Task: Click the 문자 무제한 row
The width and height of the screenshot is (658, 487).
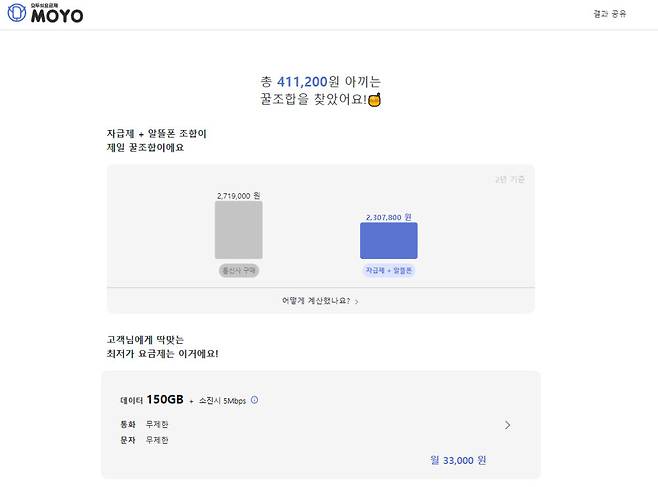Action: click(x=145, y=438)
